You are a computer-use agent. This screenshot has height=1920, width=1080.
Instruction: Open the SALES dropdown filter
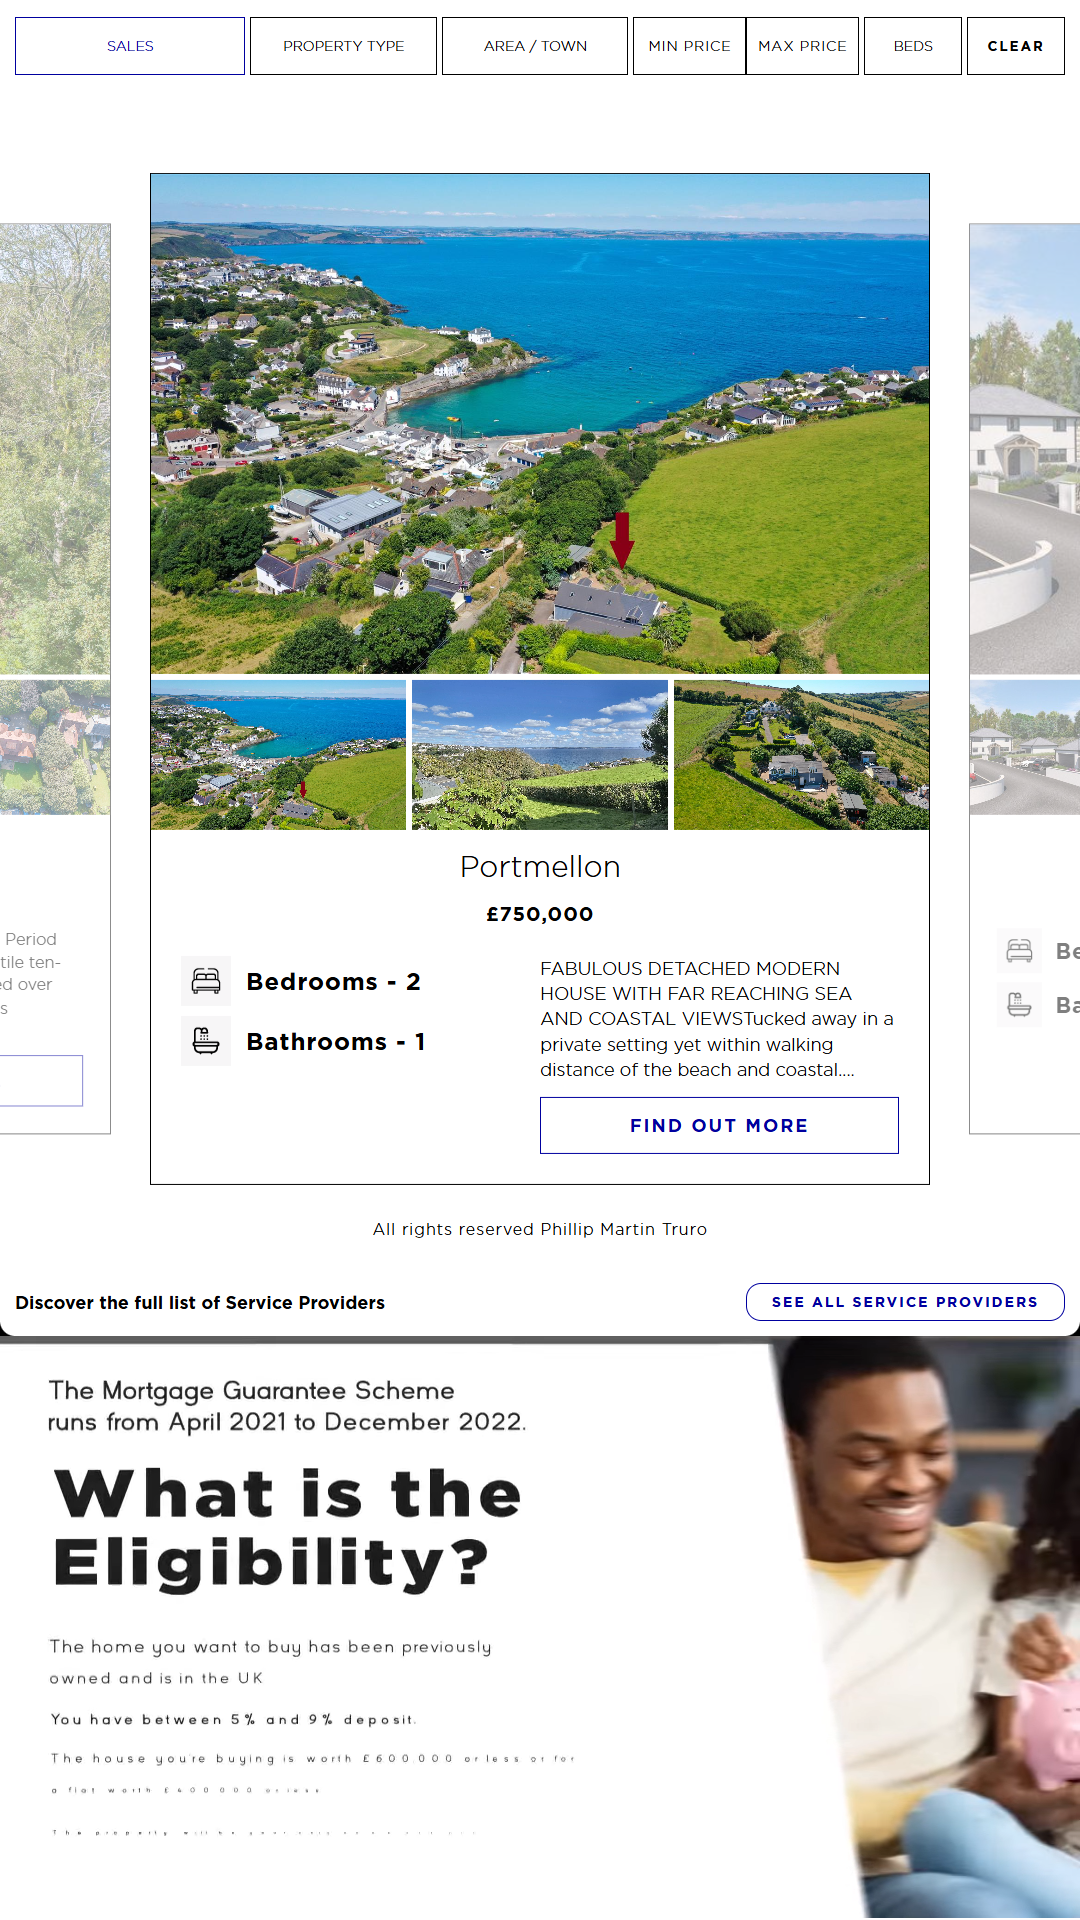pyautogui.click(x=130, y=46)
